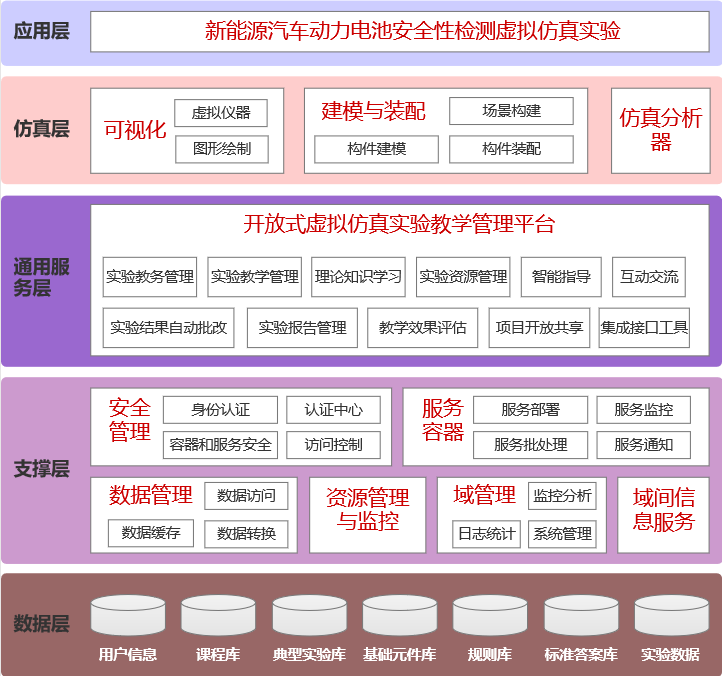This screenshot has height=676, width=722.
Task: Click the 标准答案库 database cylinder
Action: (x=581, y=616)
